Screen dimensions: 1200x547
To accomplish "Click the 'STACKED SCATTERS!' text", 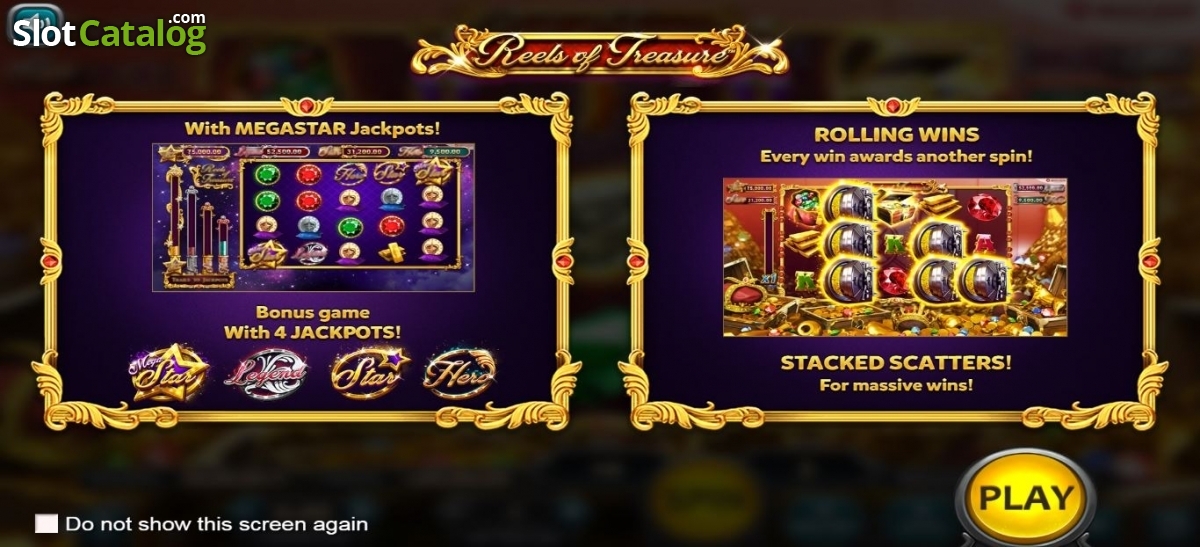I will tap(896, 363).
